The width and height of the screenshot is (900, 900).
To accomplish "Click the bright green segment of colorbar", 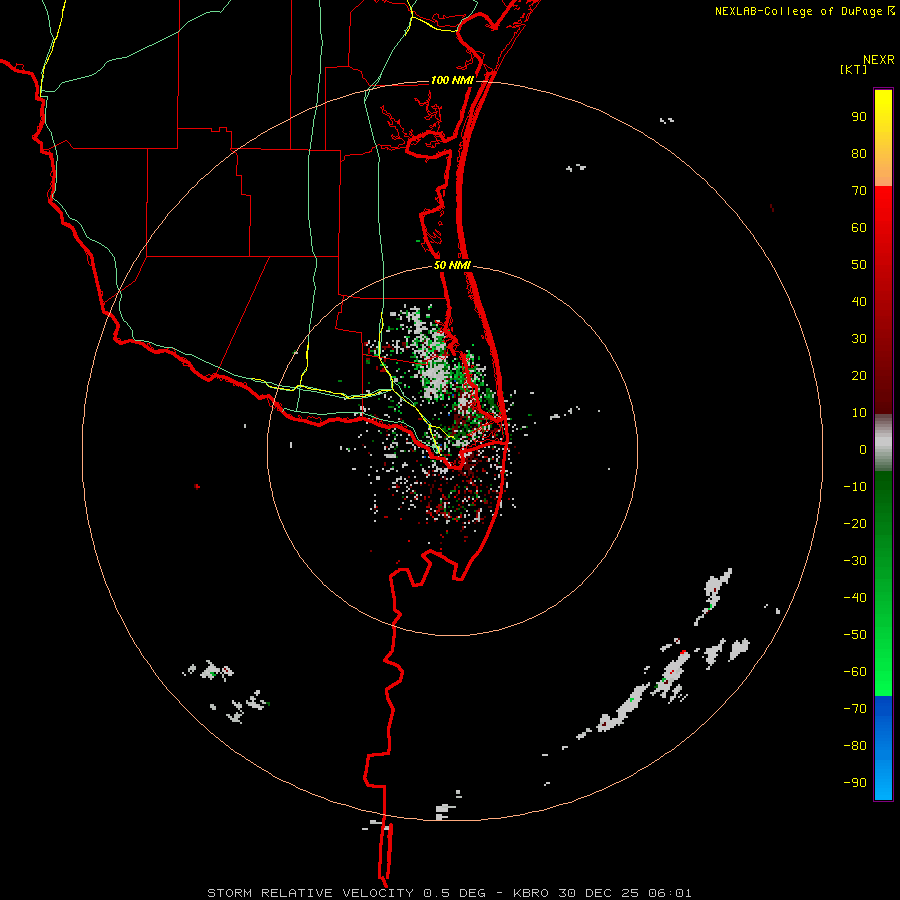I will [x=883, y=660].
